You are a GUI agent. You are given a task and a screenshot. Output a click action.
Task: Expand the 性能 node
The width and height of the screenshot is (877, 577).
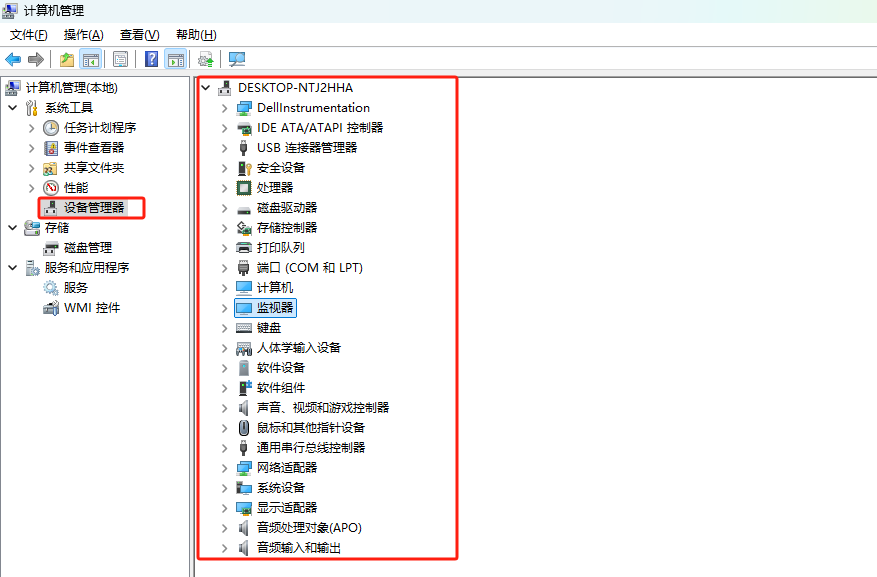[x=32, y=188]
